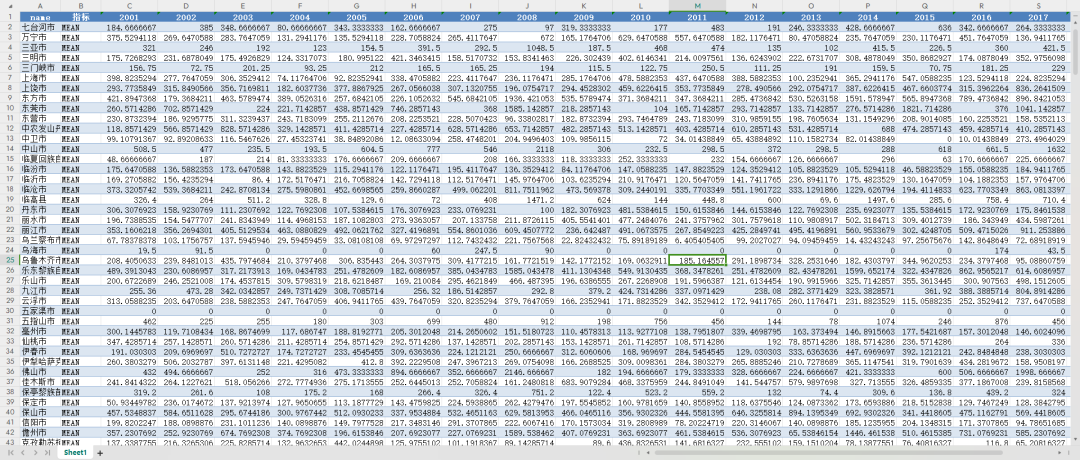The height and width of the screenshot is (460, 1080).
Task: Select the "七台河市" name cell
Action: pyautogui.click(x=39, y=26)
